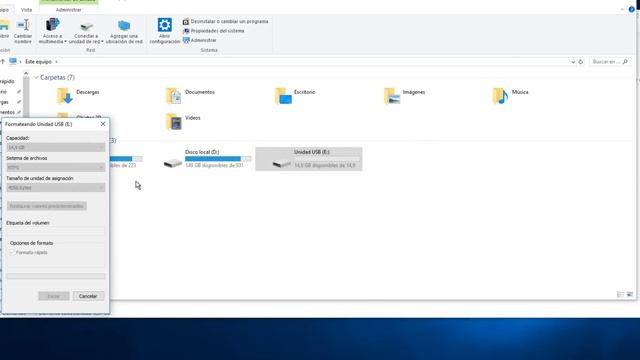Click the search magnifier icon
The width and height of the screenshot is (640, 360).
(625, 62)
